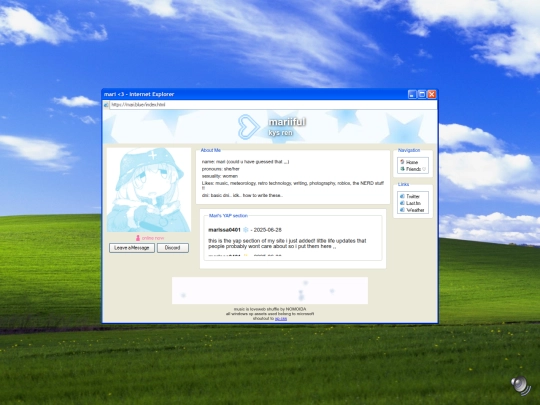This screenshot has height=405, width=540.
Task: Click the "mari <3 - Internet Explorer" window title
Action: (139, 94)
